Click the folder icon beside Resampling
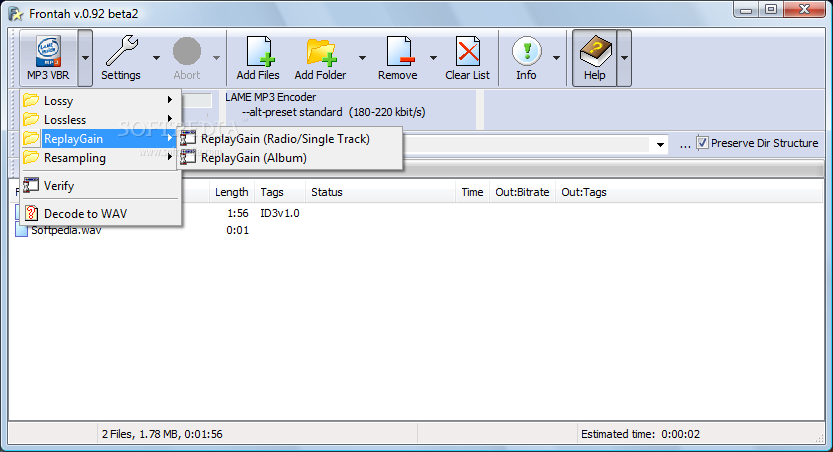The width and height of the screenshot is (833, 452). coord(31,158)
